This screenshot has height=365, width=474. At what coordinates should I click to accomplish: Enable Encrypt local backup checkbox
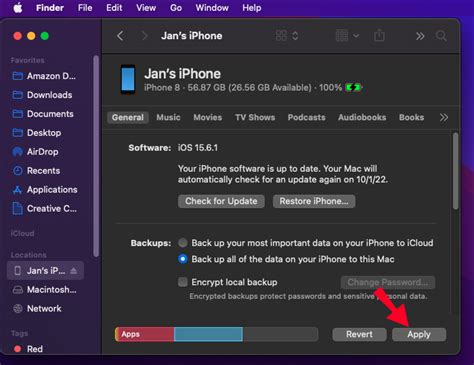[x=183, y=282]
